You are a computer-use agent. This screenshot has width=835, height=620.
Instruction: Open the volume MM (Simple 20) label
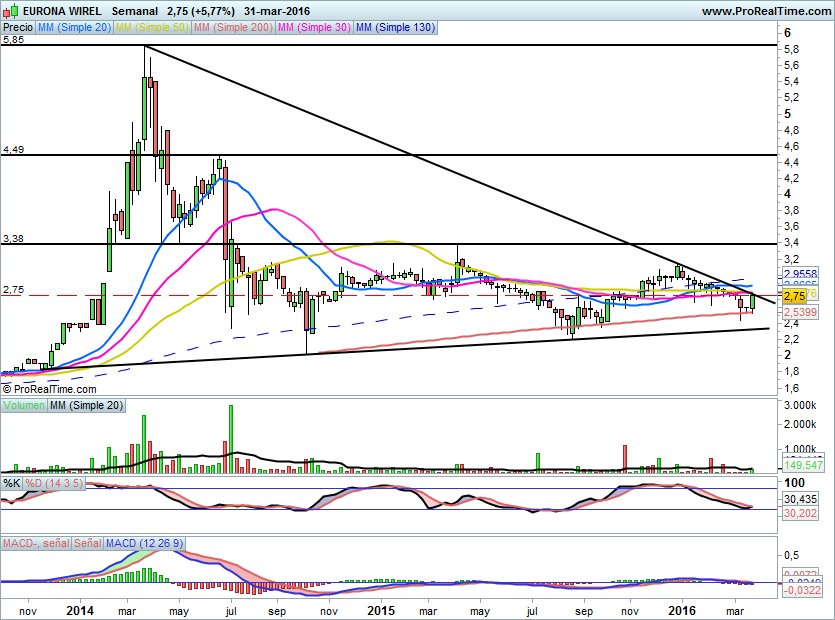pyautogui.click(x=86, y=405)
